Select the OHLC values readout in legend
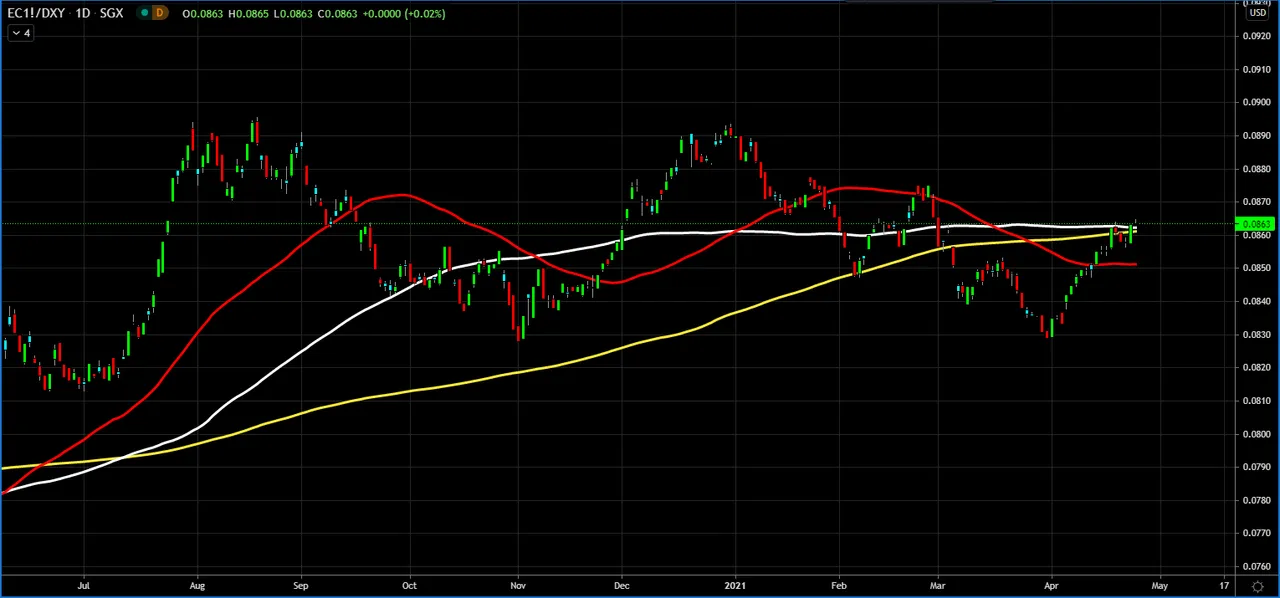1280x598 pixels. [x=270, y=13]
